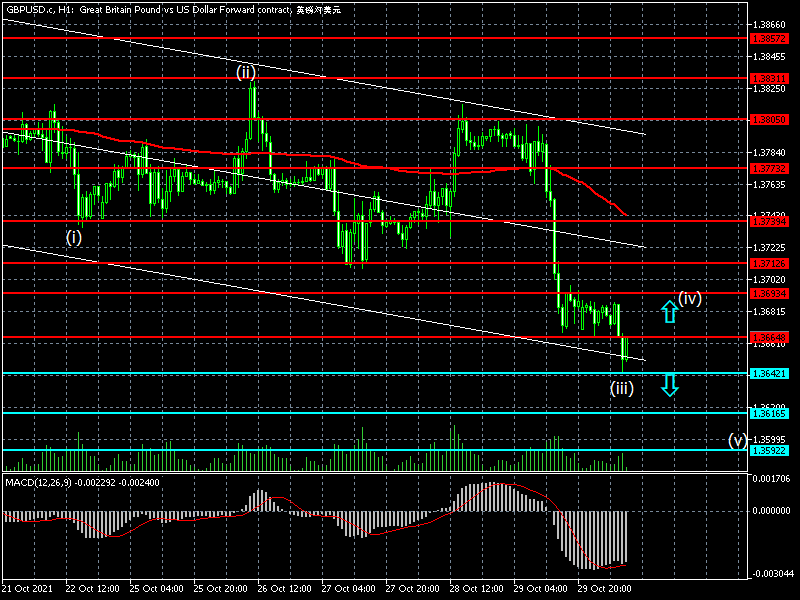Viewport: 800px width, 600px height.
Task: Click the red 1.37732 price level tag
Action: pyautogui.click(x=769, y=168)
